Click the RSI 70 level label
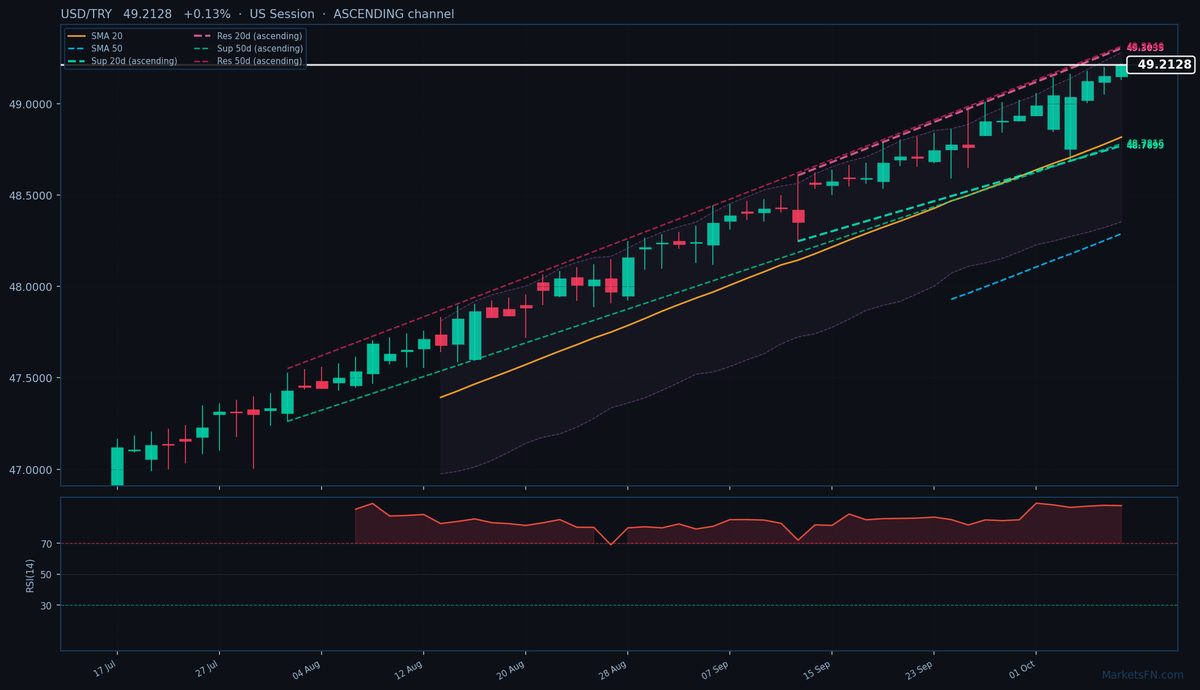The width and height of the screenshot is (1200, 690). (46, 544)
